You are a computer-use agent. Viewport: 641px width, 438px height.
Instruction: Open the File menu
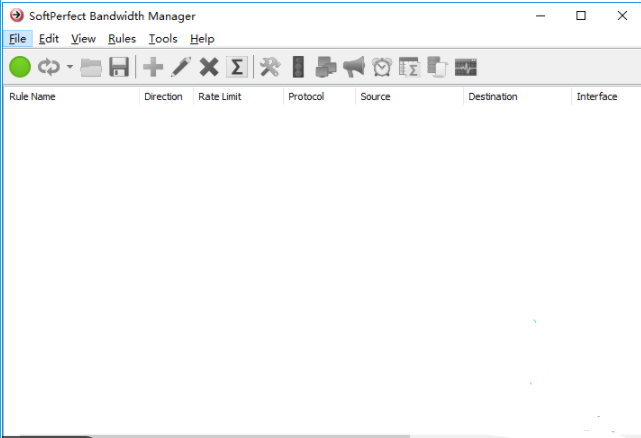click(18, 39)
